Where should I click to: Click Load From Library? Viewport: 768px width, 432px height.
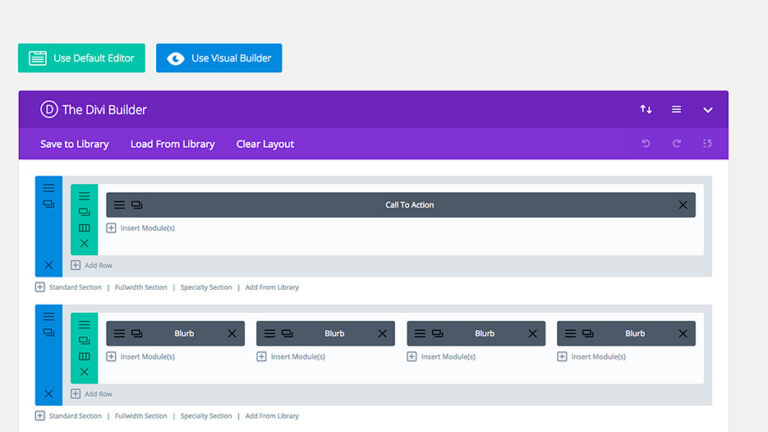click(172, 144)
